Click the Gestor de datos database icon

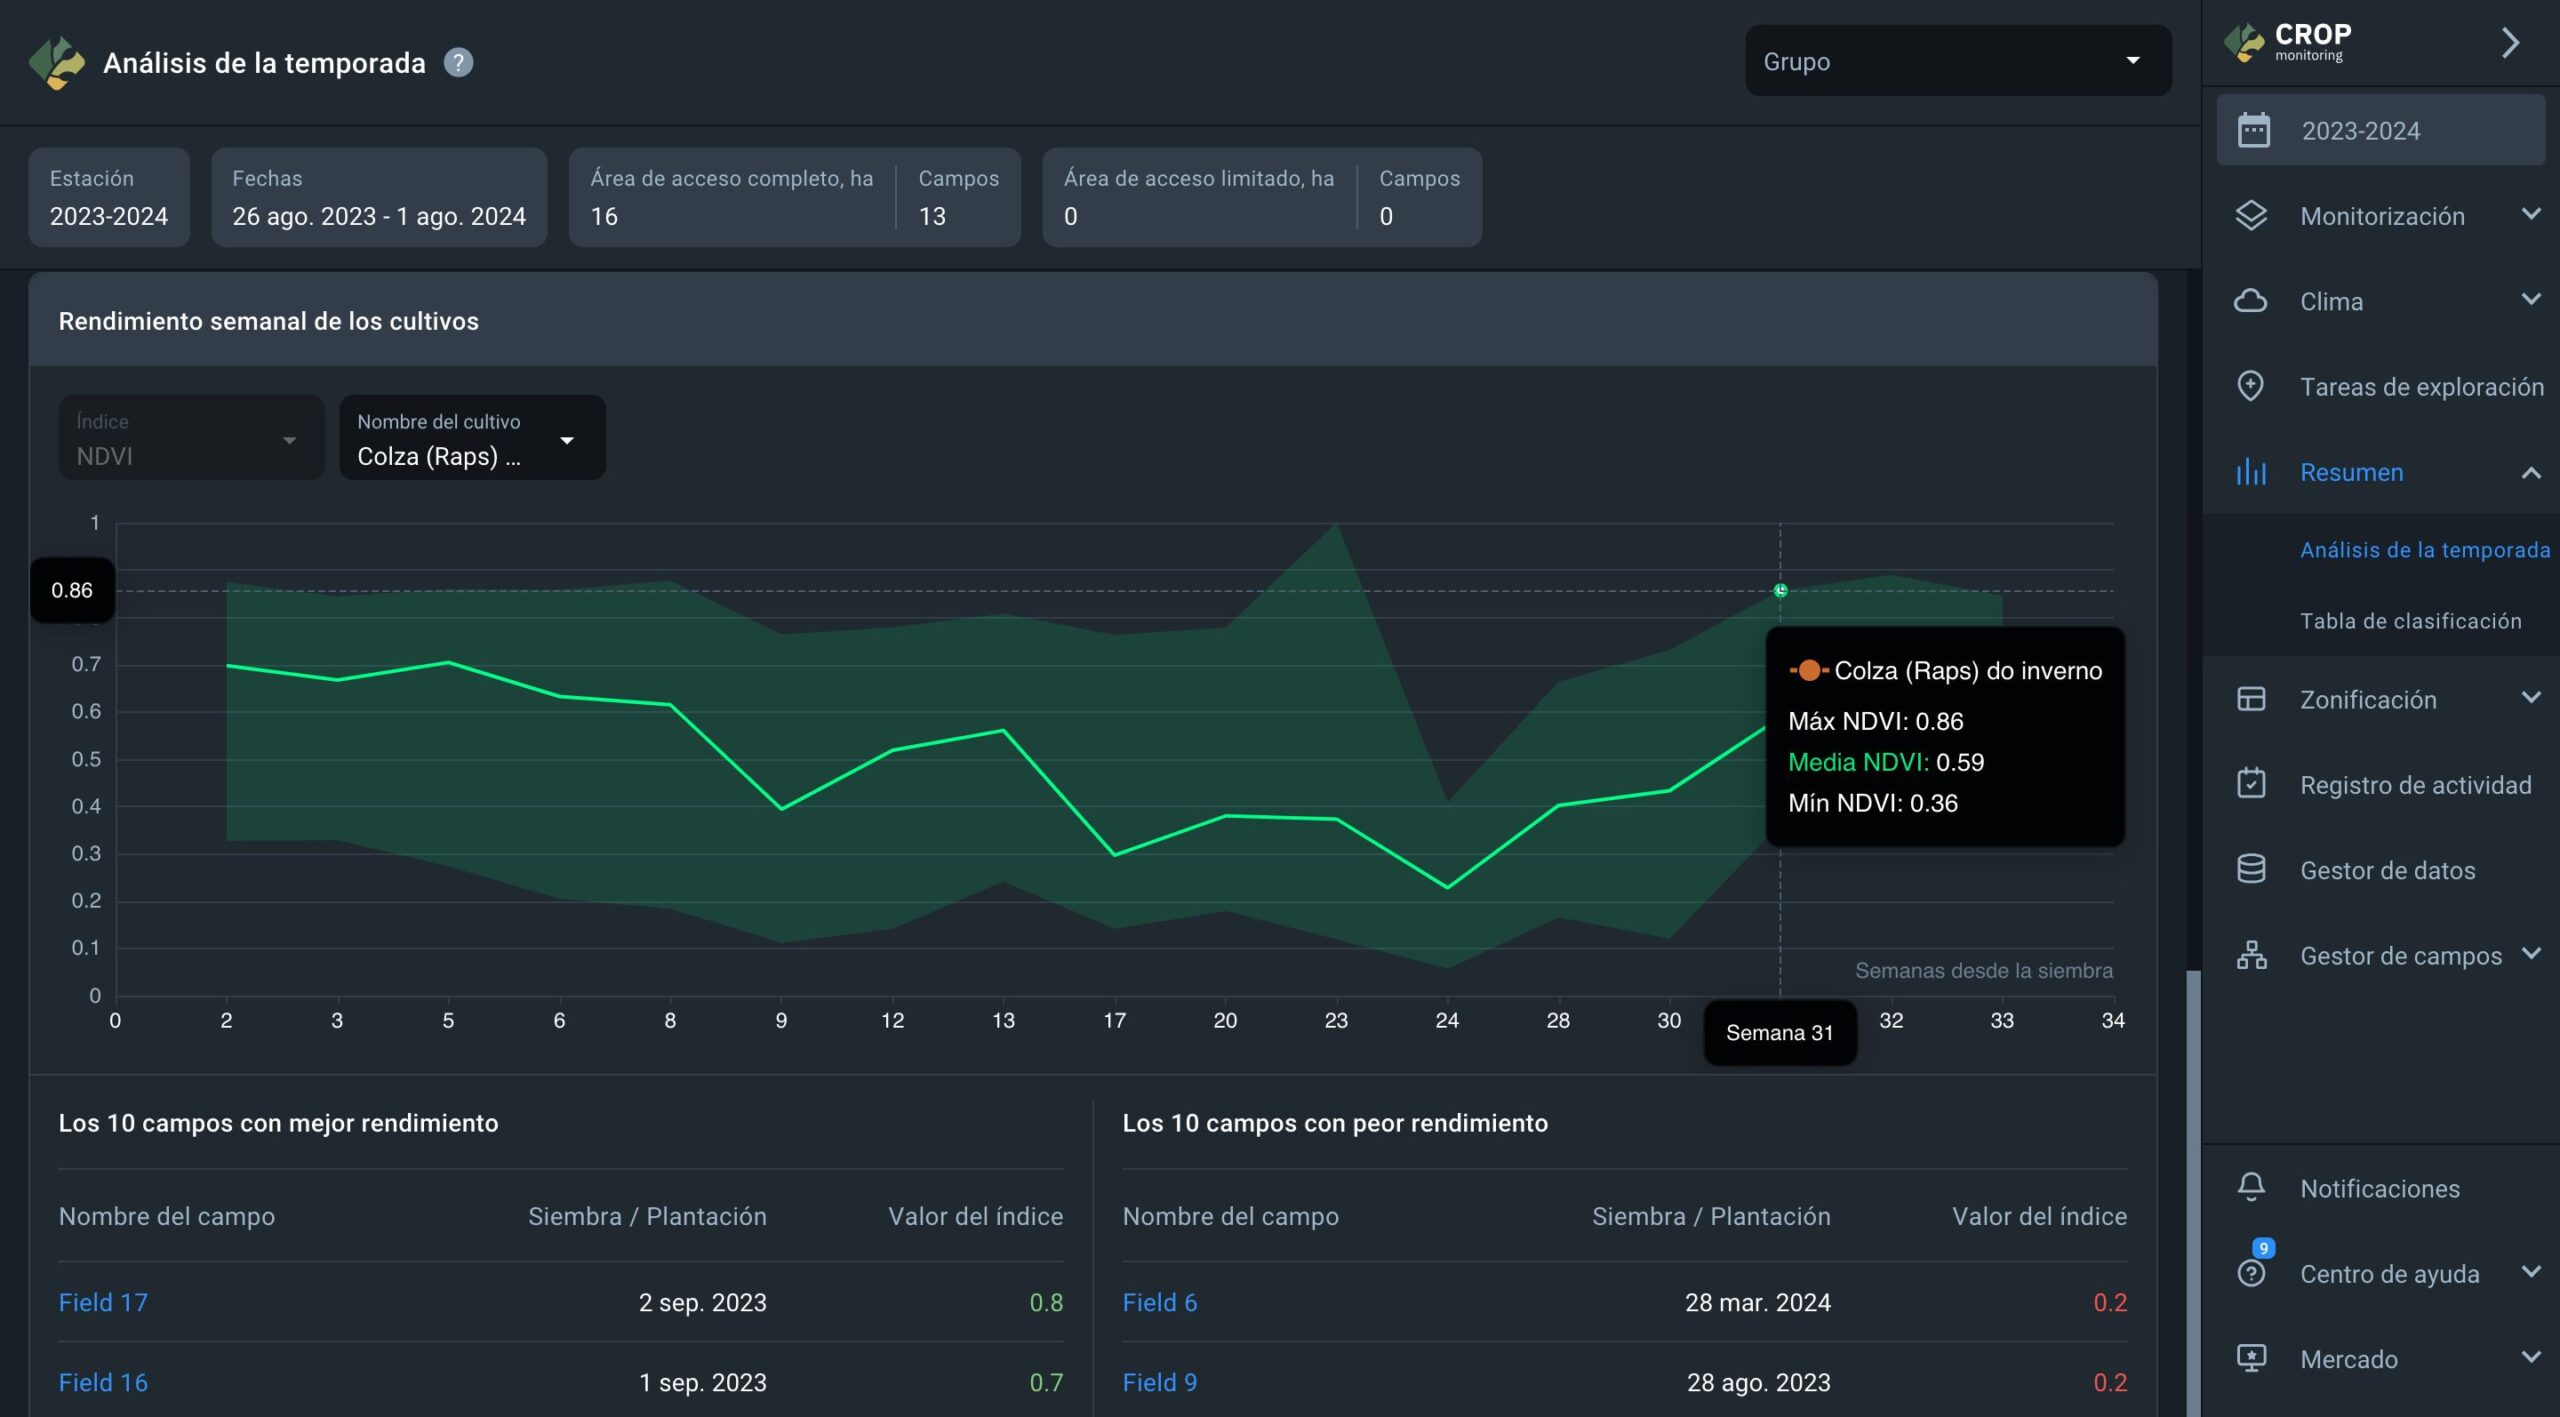pos(2251,869)
